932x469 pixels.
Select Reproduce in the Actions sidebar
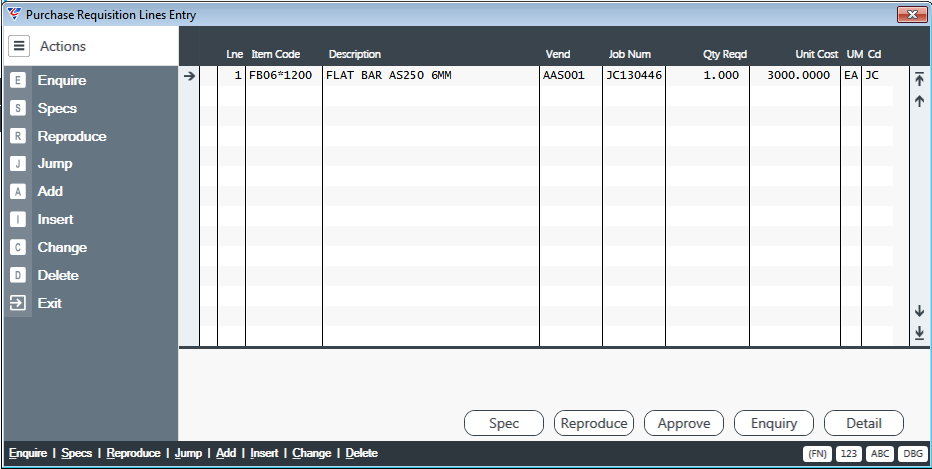[72, 136]
